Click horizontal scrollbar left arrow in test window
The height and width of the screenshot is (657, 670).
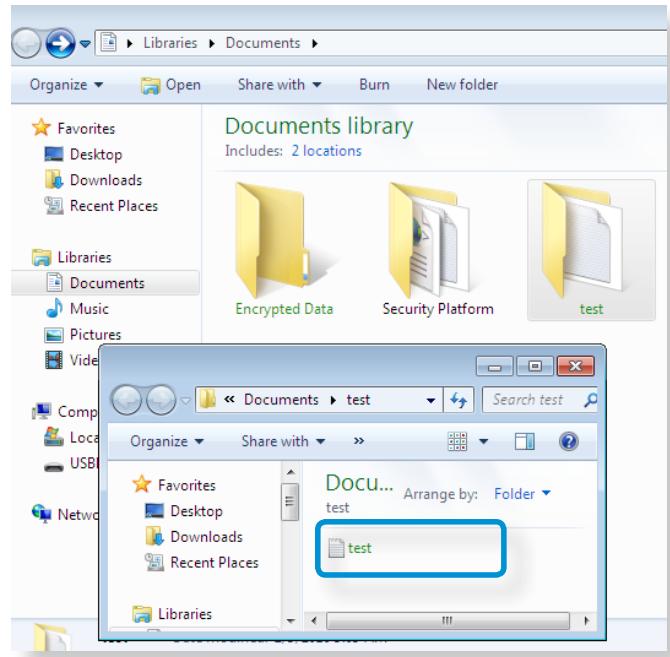coord(314,620)
